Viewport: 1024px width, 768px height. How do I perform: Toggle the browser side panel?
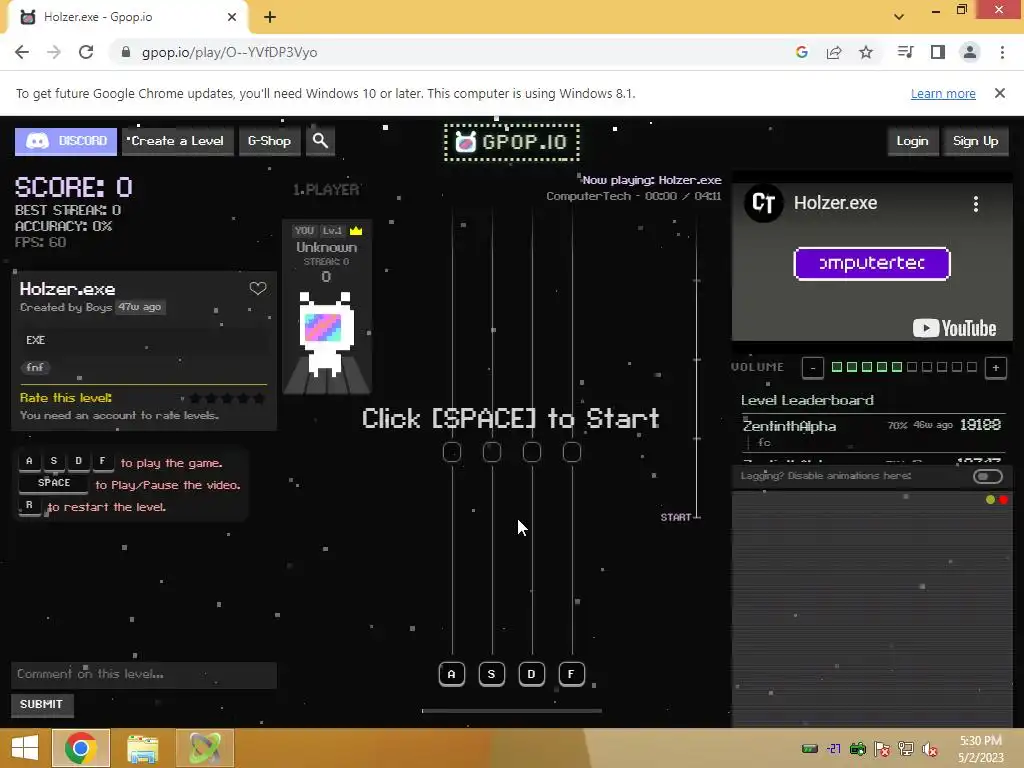tap(938, 52)
